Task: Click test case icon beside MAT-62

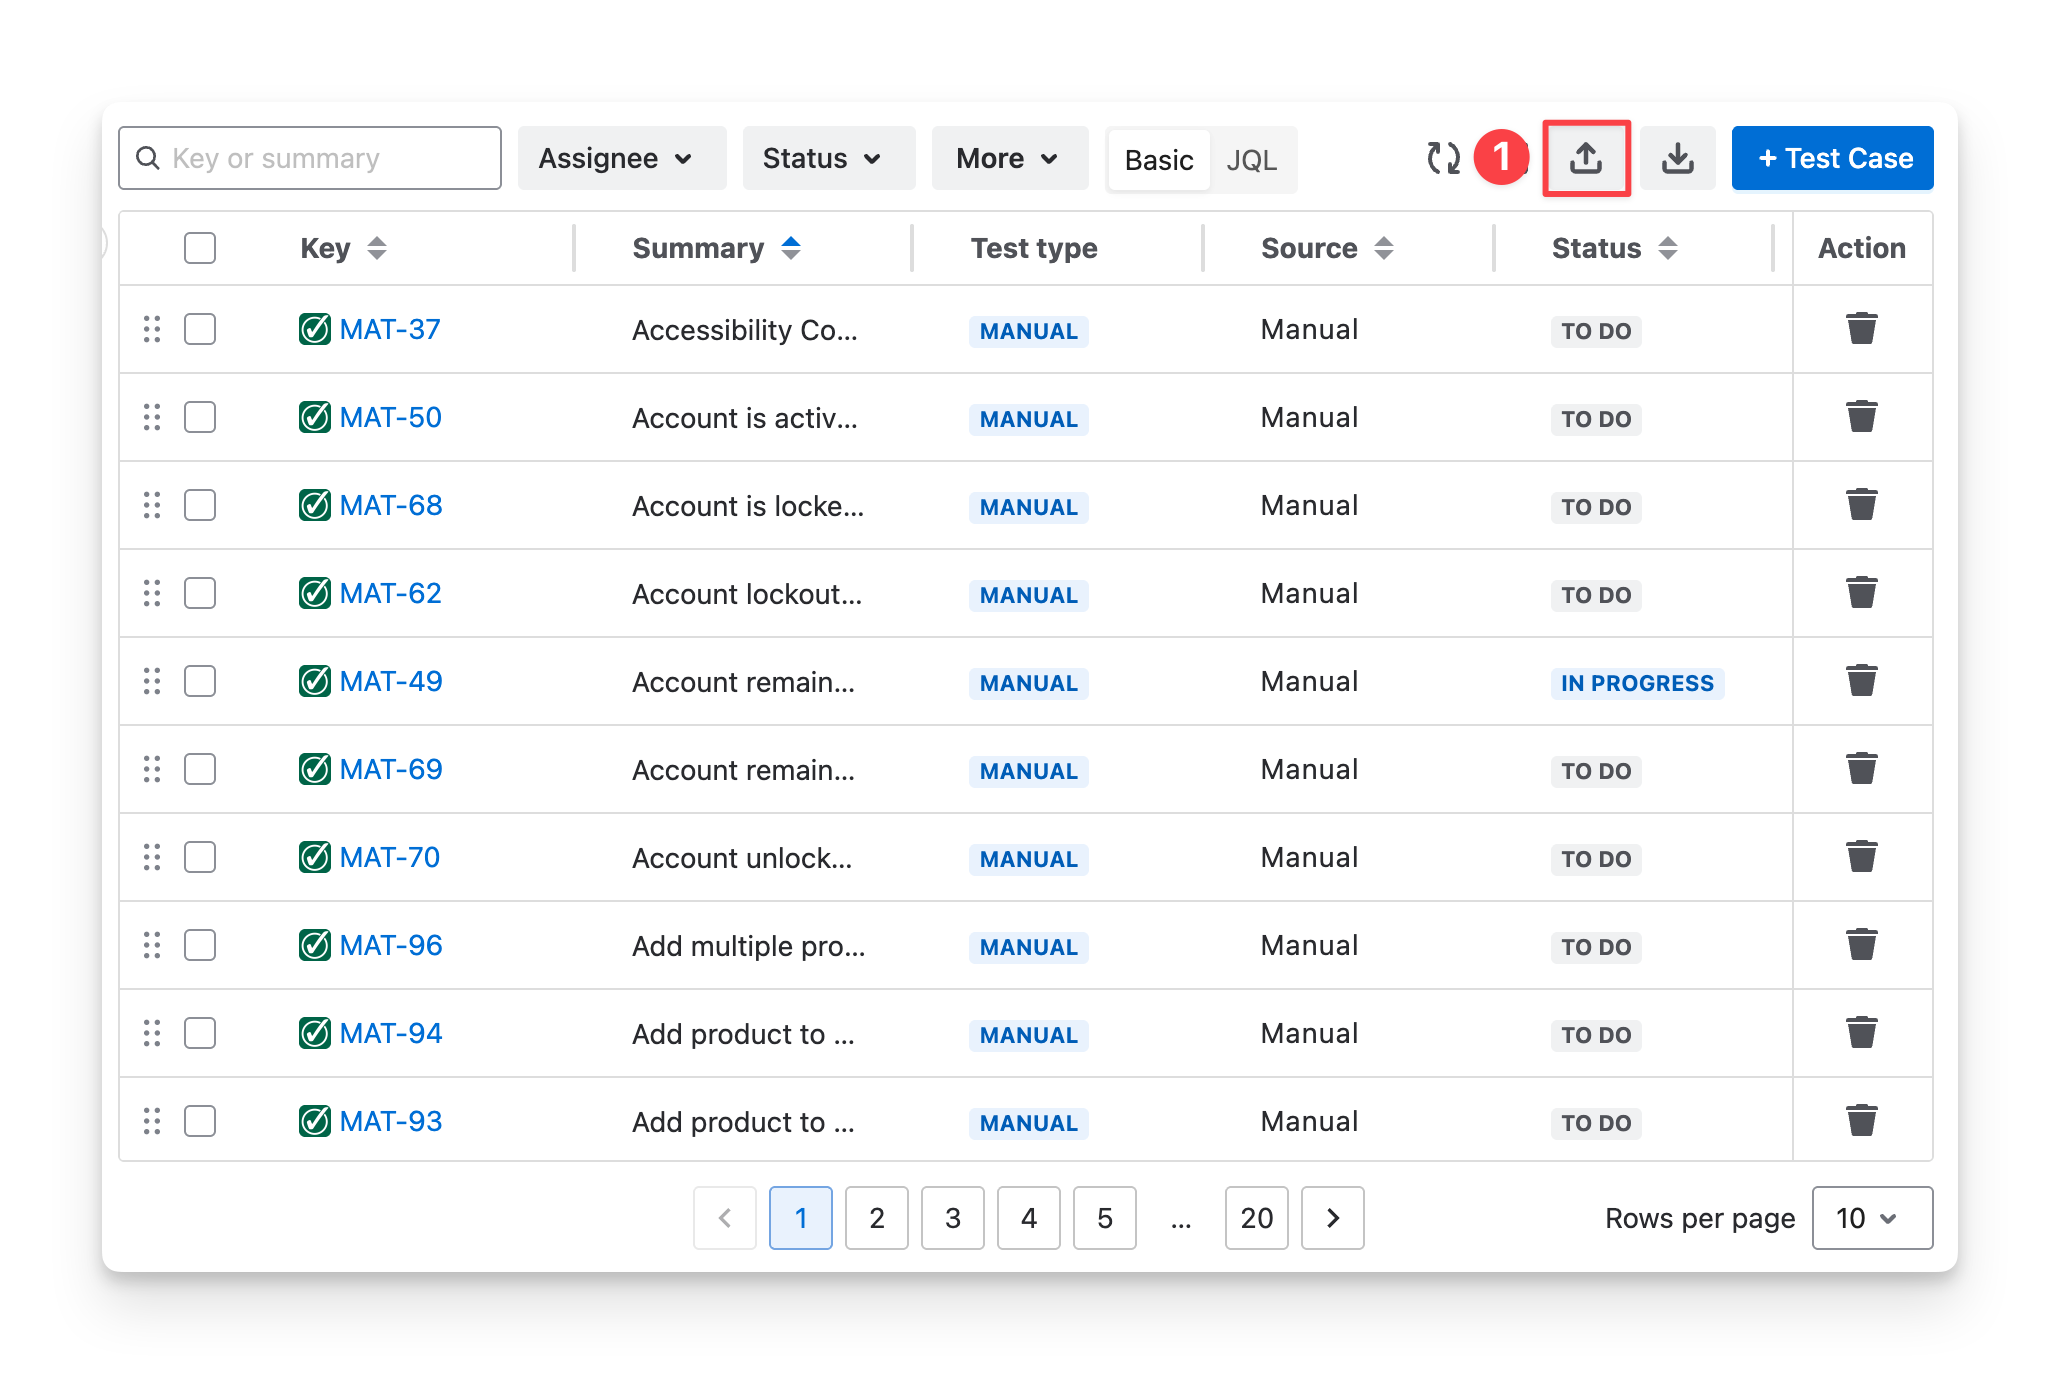Action: (x=315, y=593)
